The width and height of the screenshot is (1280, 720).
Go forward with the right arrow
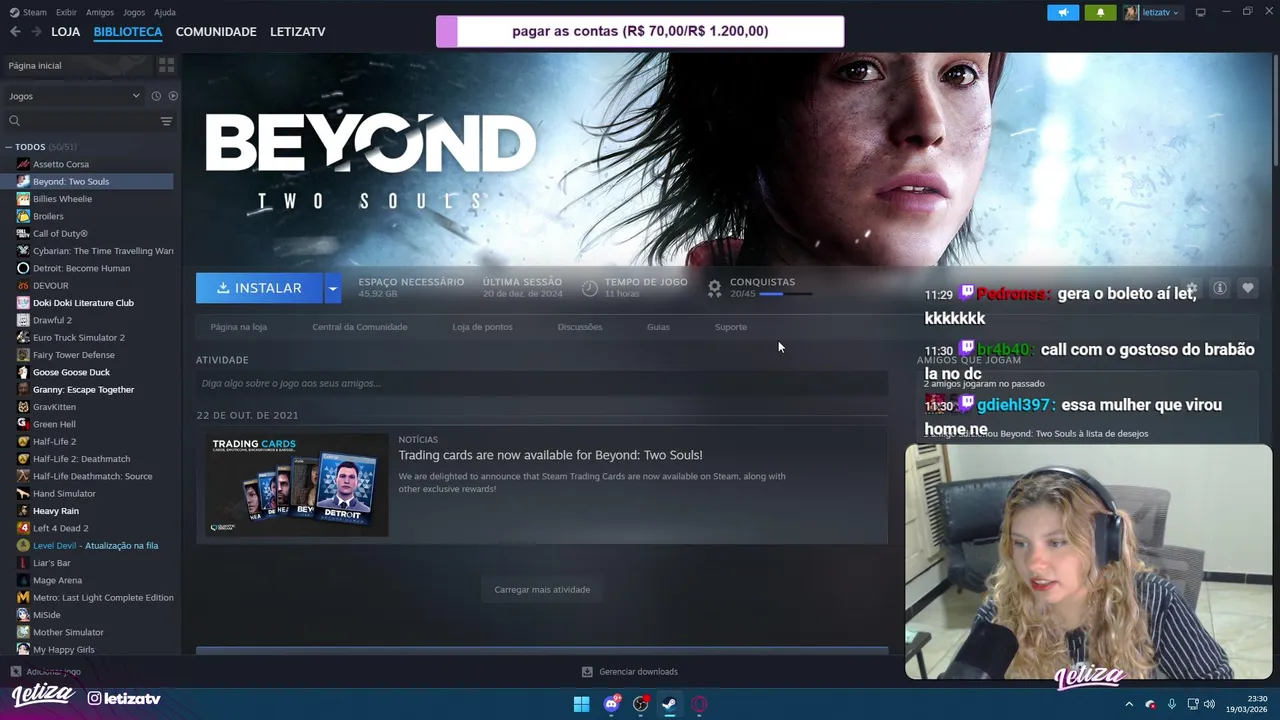[x=36, y=32]
